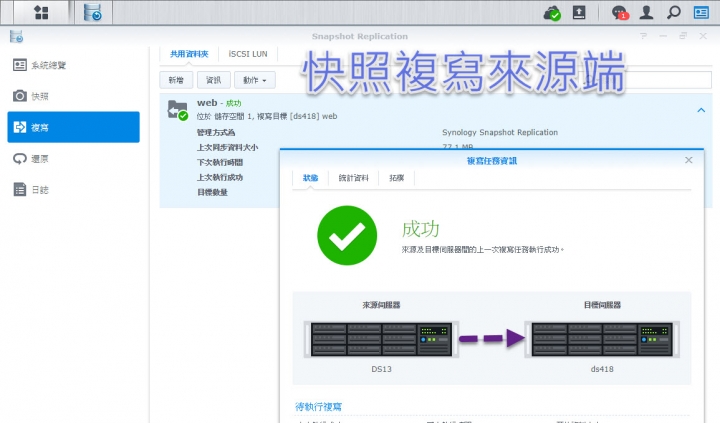Screen dimensions: 720x423
Task: Click the green success checkmark icon
Action: pos(347,235)
